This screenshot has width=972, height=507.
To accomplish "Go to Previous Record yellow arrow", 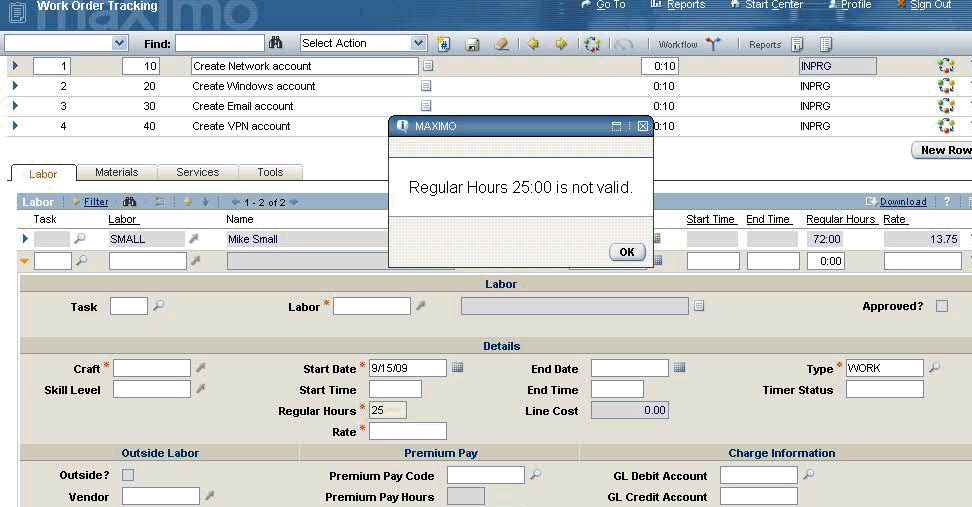I will 533,44.
